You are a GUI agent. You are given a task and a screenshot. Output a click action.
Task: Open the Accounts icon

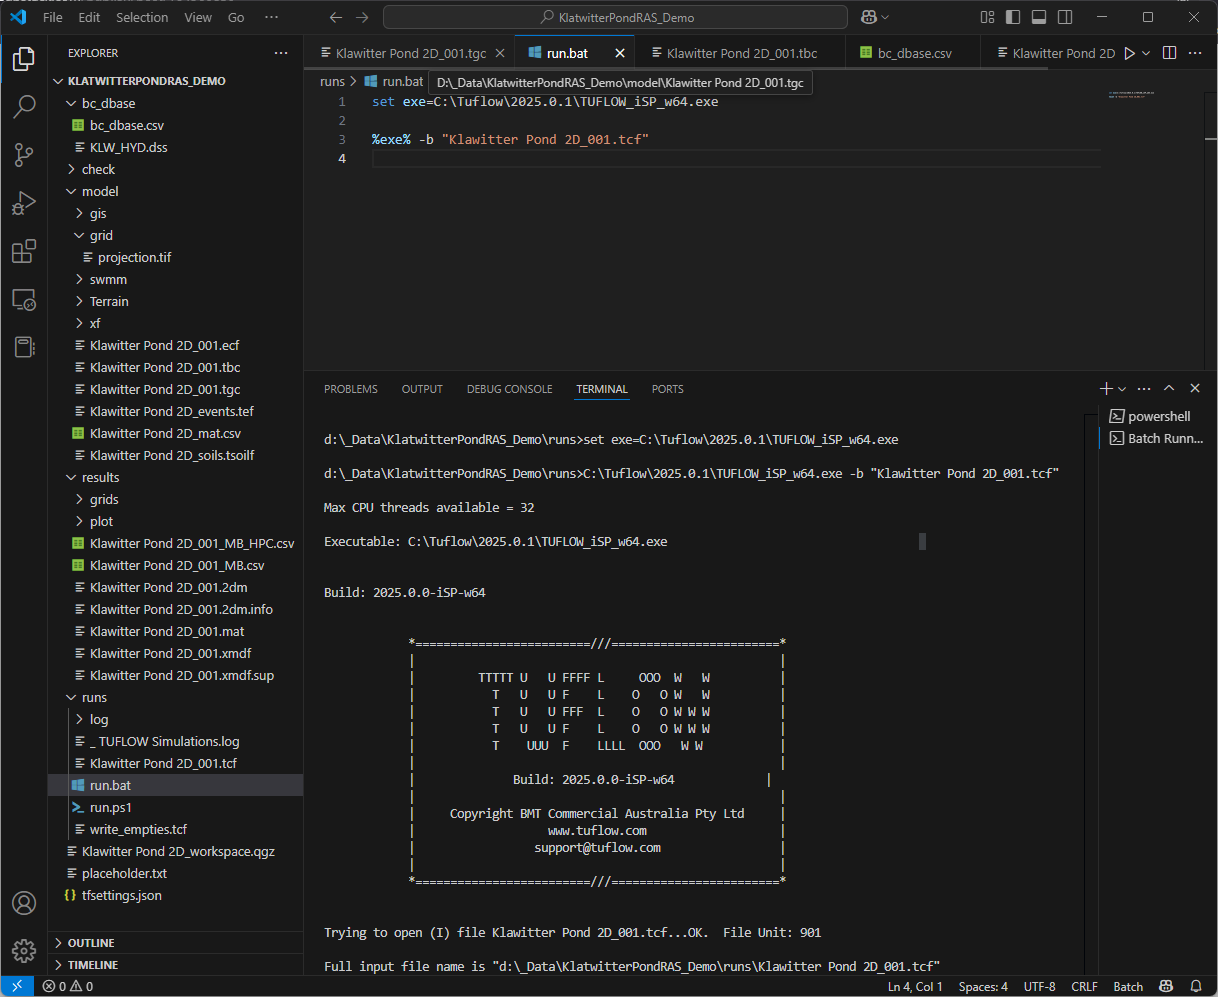point(24,902)
